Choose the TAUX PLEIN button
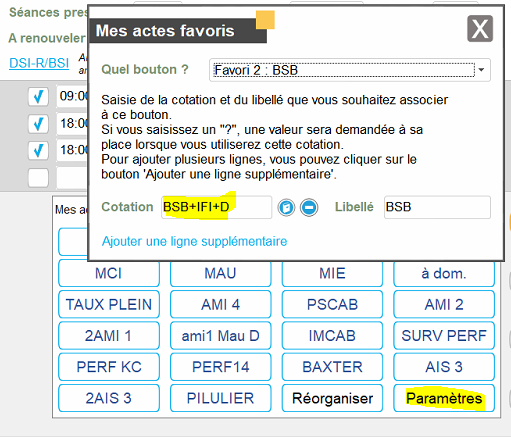 point(109,305)
